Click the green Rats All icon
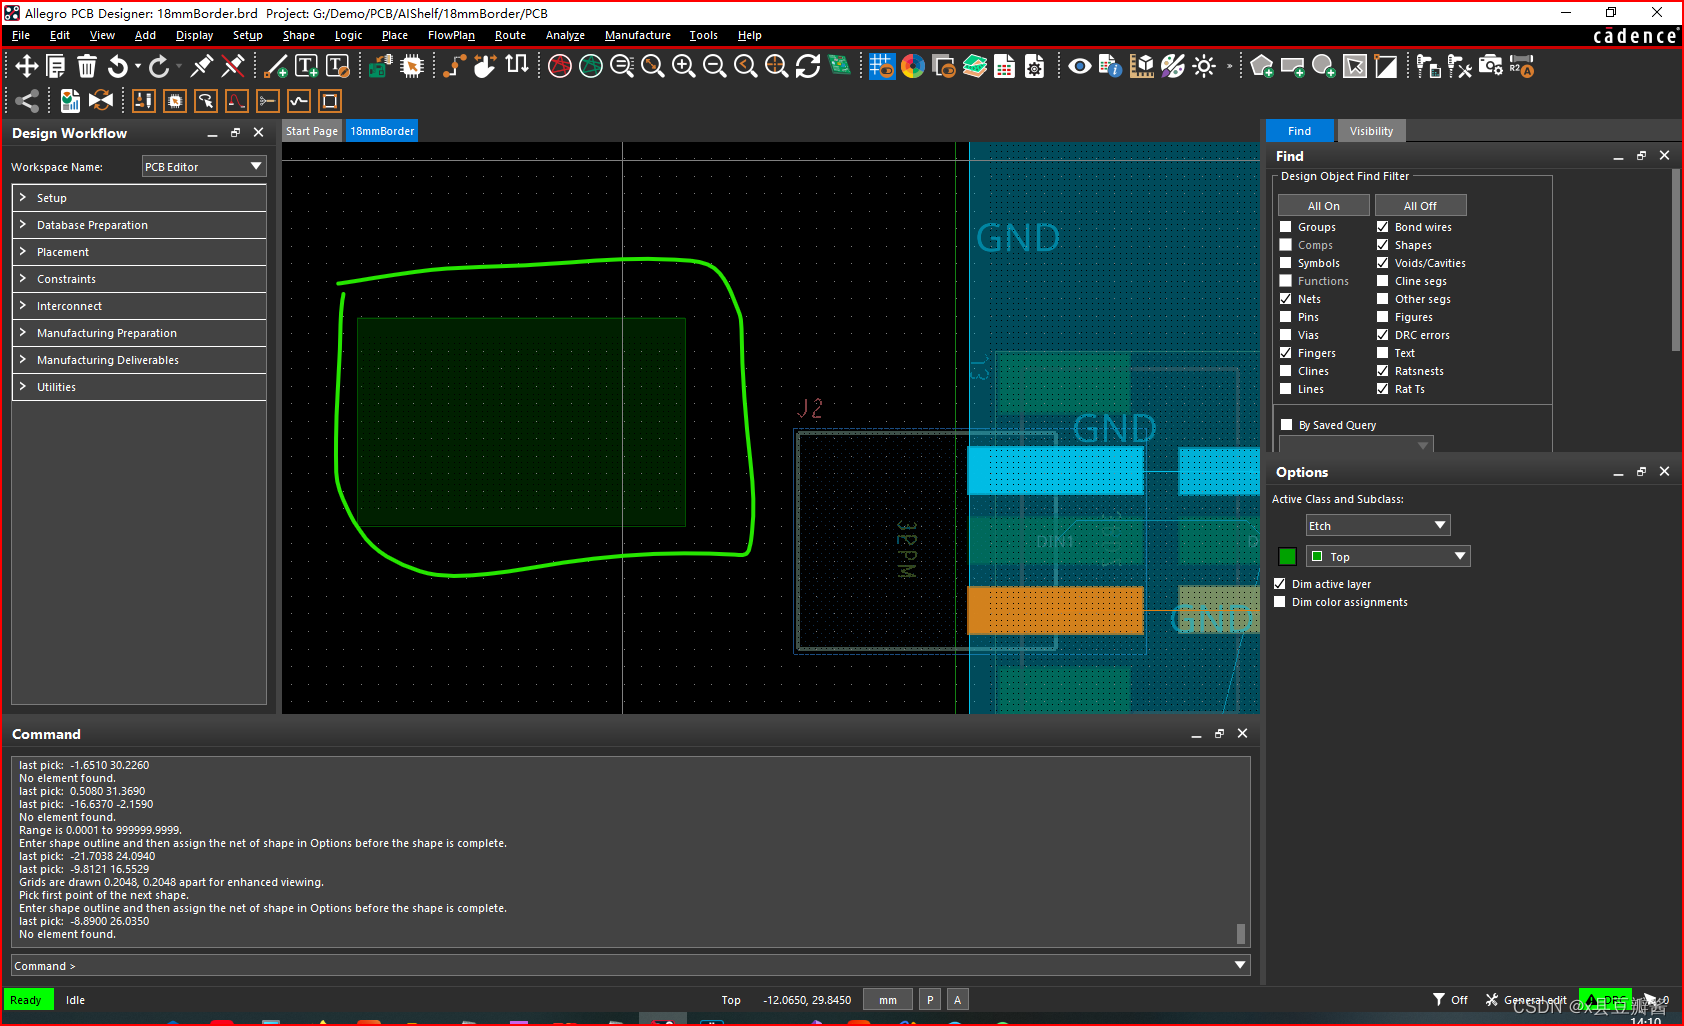The image size is (1684, 1026). 591,66
